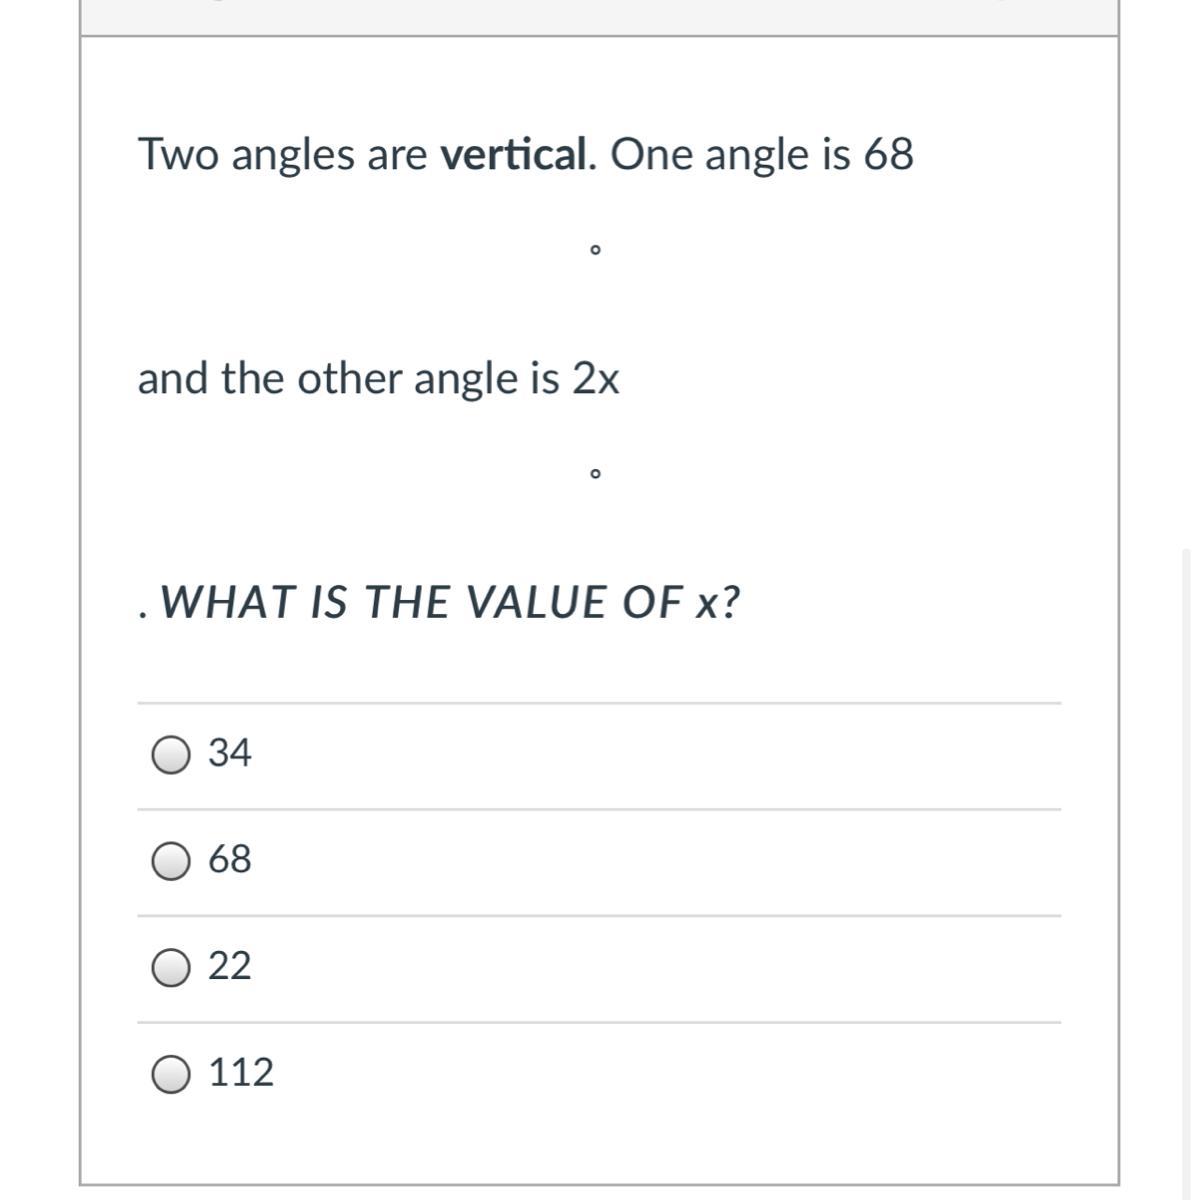
Task: Click the answer label "22"
Action: point(230,966)
